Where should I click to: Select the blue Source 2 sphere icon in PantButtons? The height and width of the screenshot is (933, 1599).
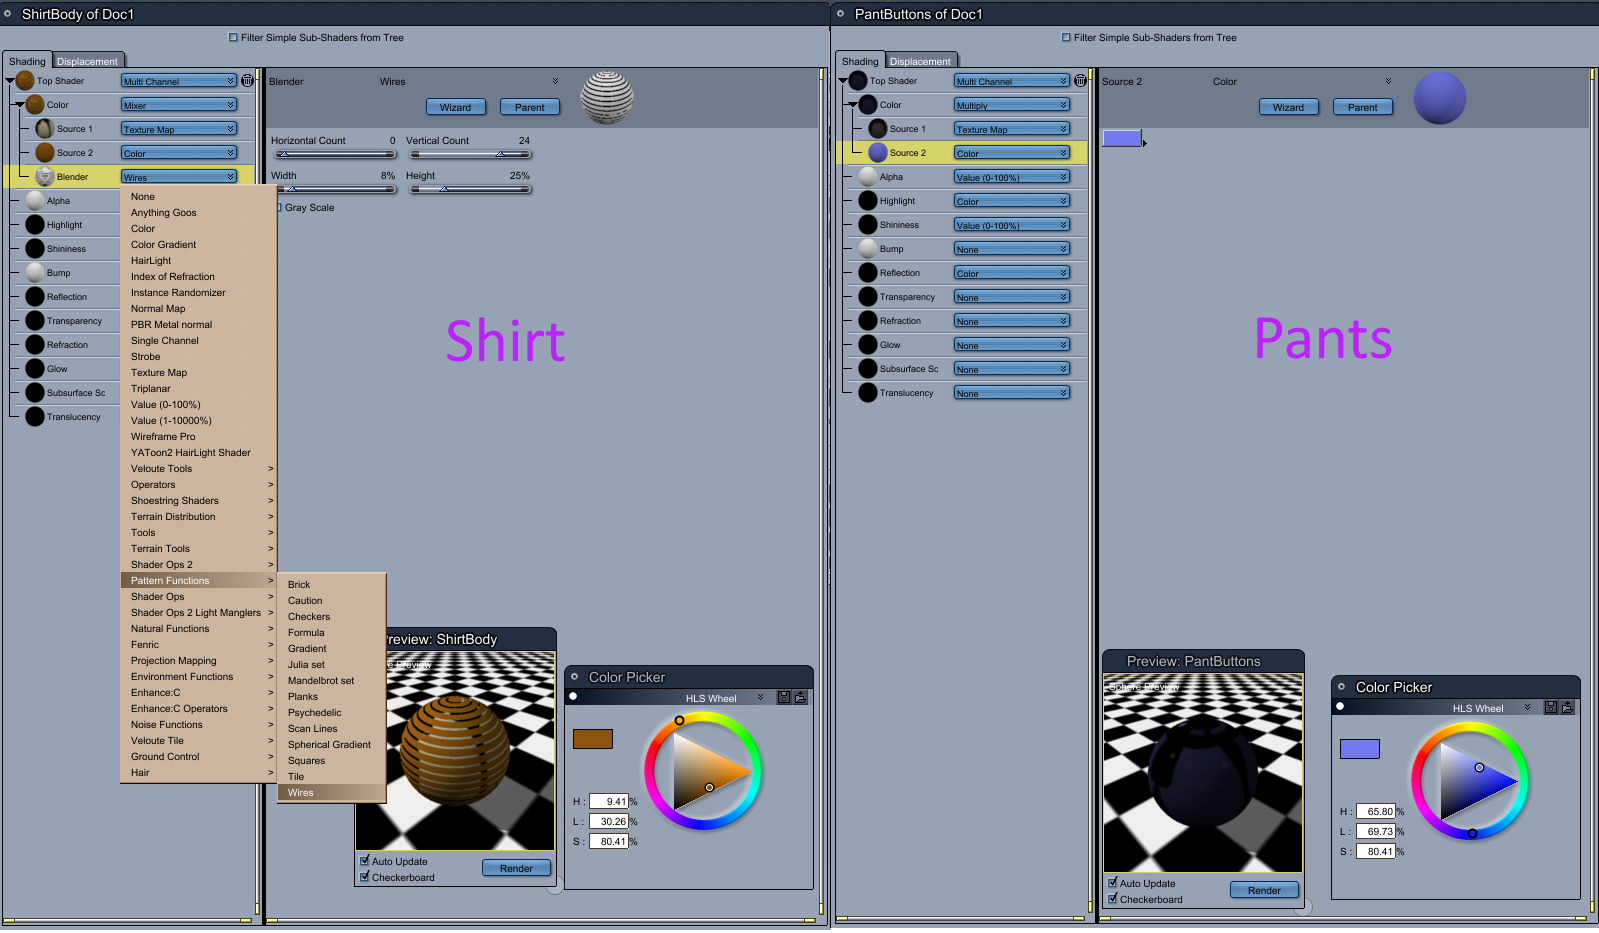pyautogui.click(x=878, y=152)
